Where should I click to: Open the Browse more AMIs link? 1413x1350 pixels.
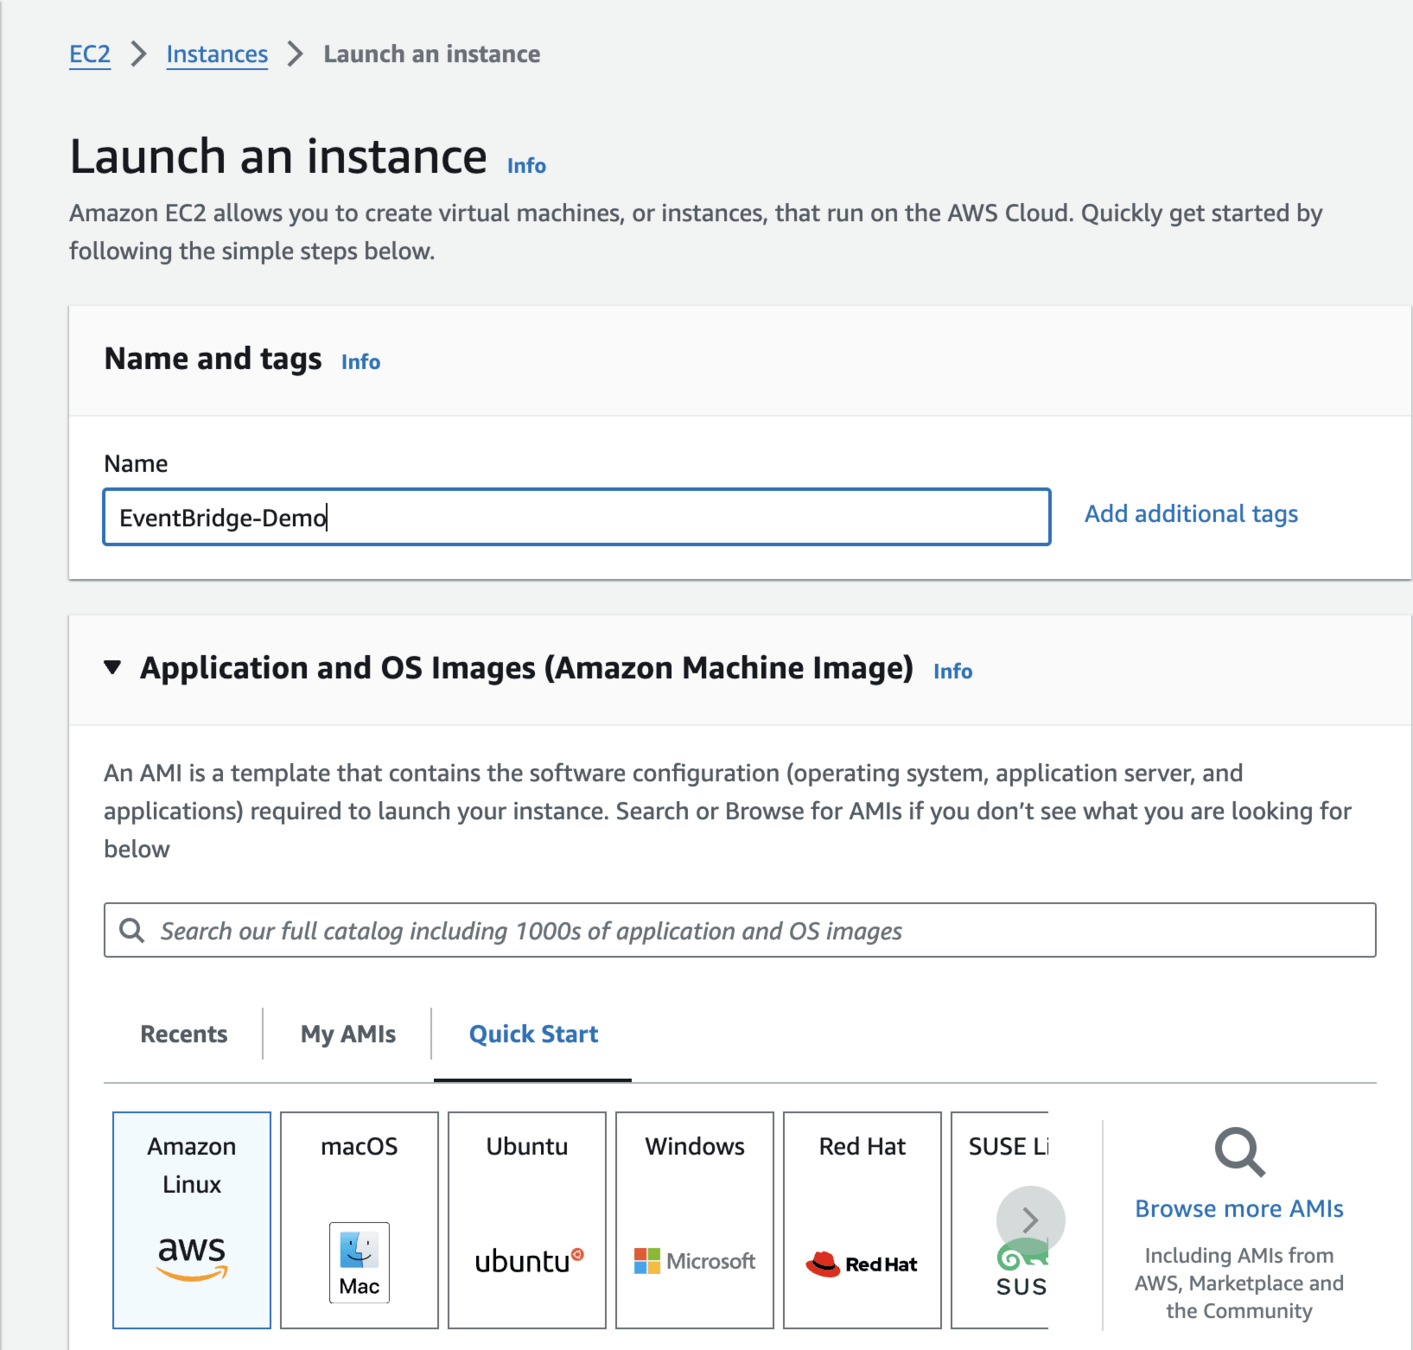click(1239, 1208)
